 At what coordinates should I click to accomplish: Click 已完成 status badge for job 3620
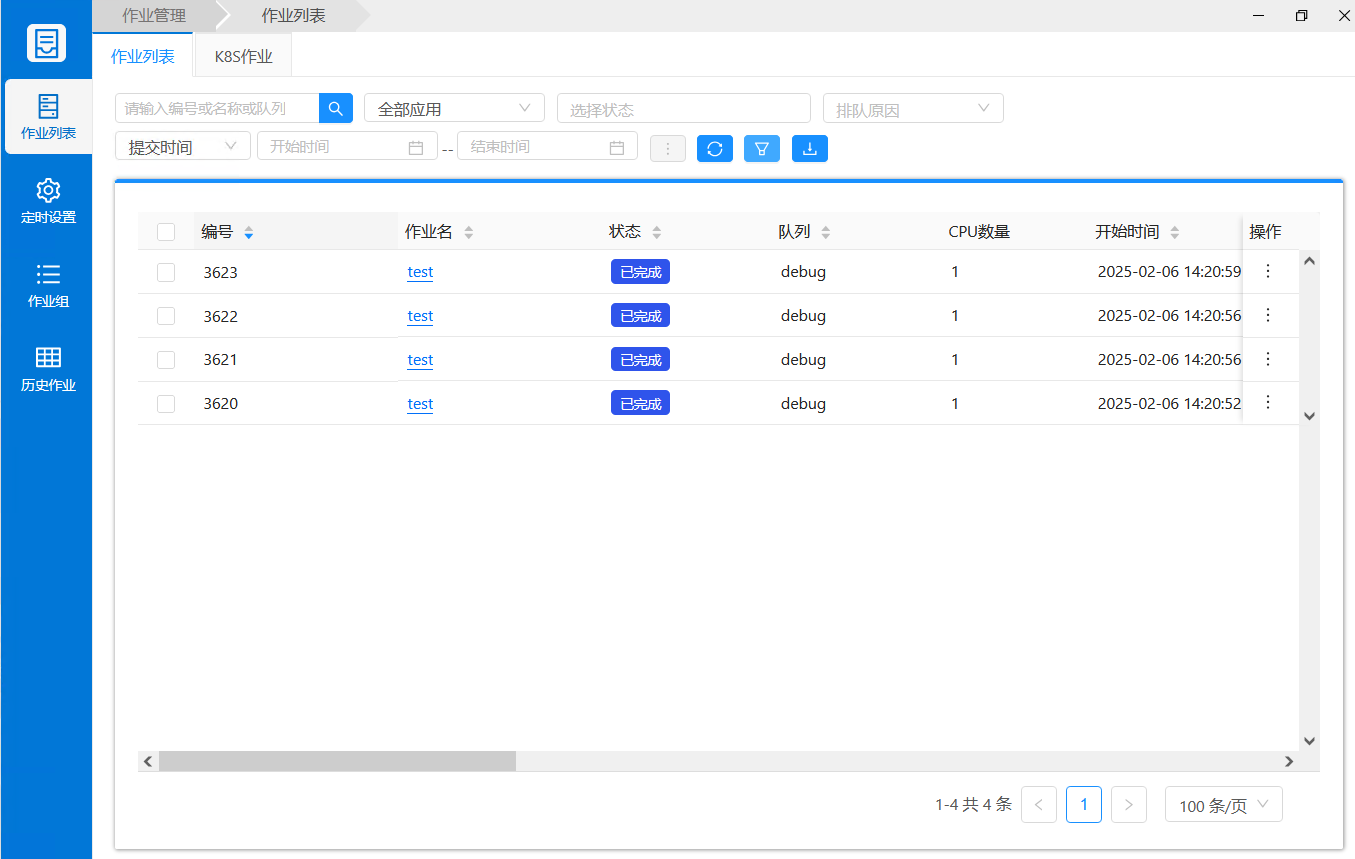(640, 403)
